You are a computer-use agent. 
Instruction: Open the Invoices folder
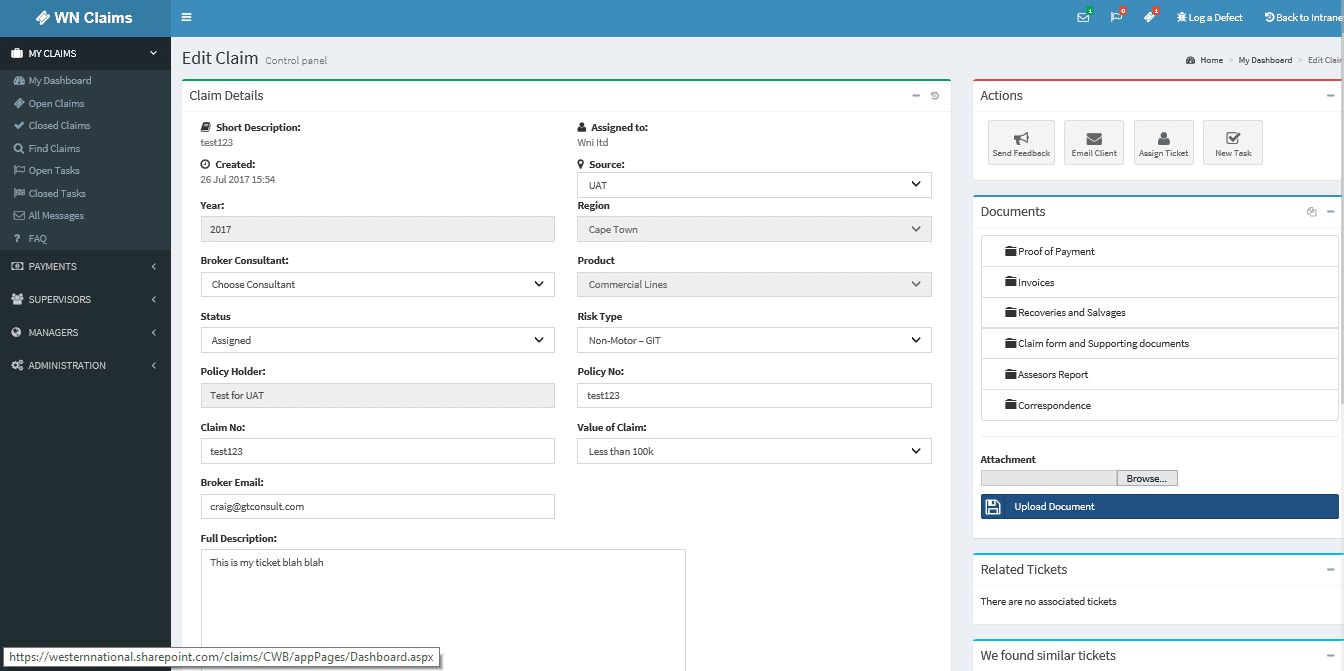point(1160,282)
